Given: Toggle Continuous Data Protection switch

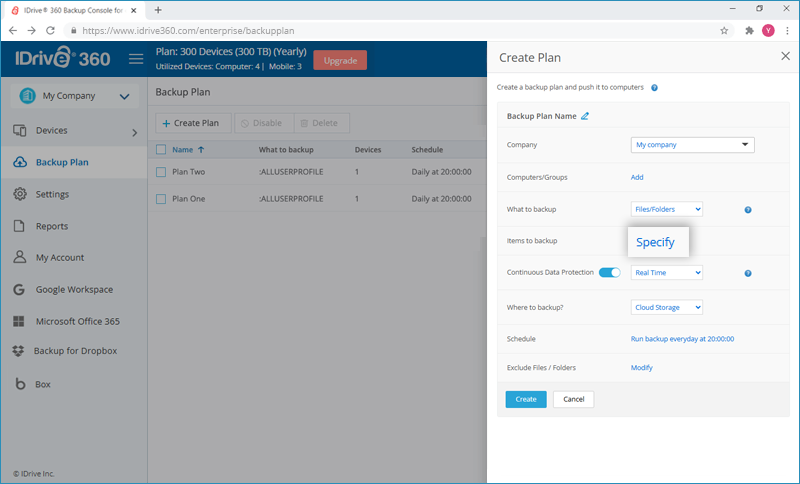Looking at the screenshot, I should click(609, 272).
